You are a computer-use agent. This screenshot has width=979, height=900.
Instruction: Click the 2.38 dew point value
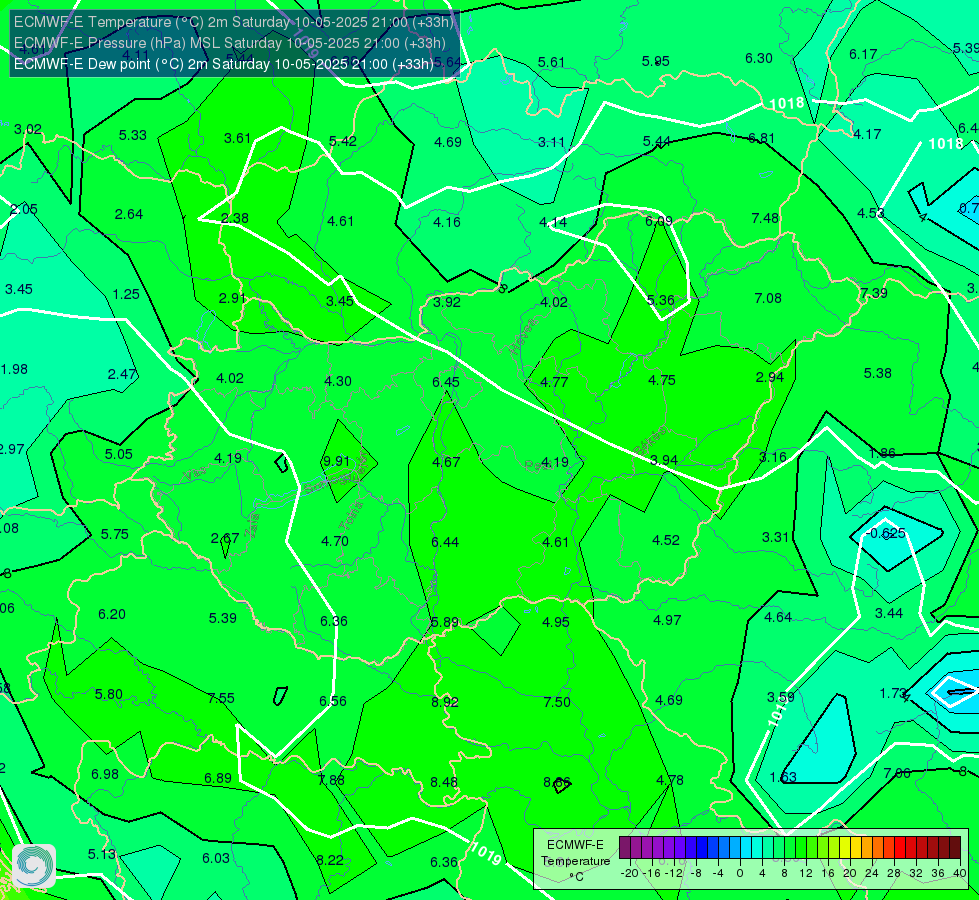(x=235, y=218)
